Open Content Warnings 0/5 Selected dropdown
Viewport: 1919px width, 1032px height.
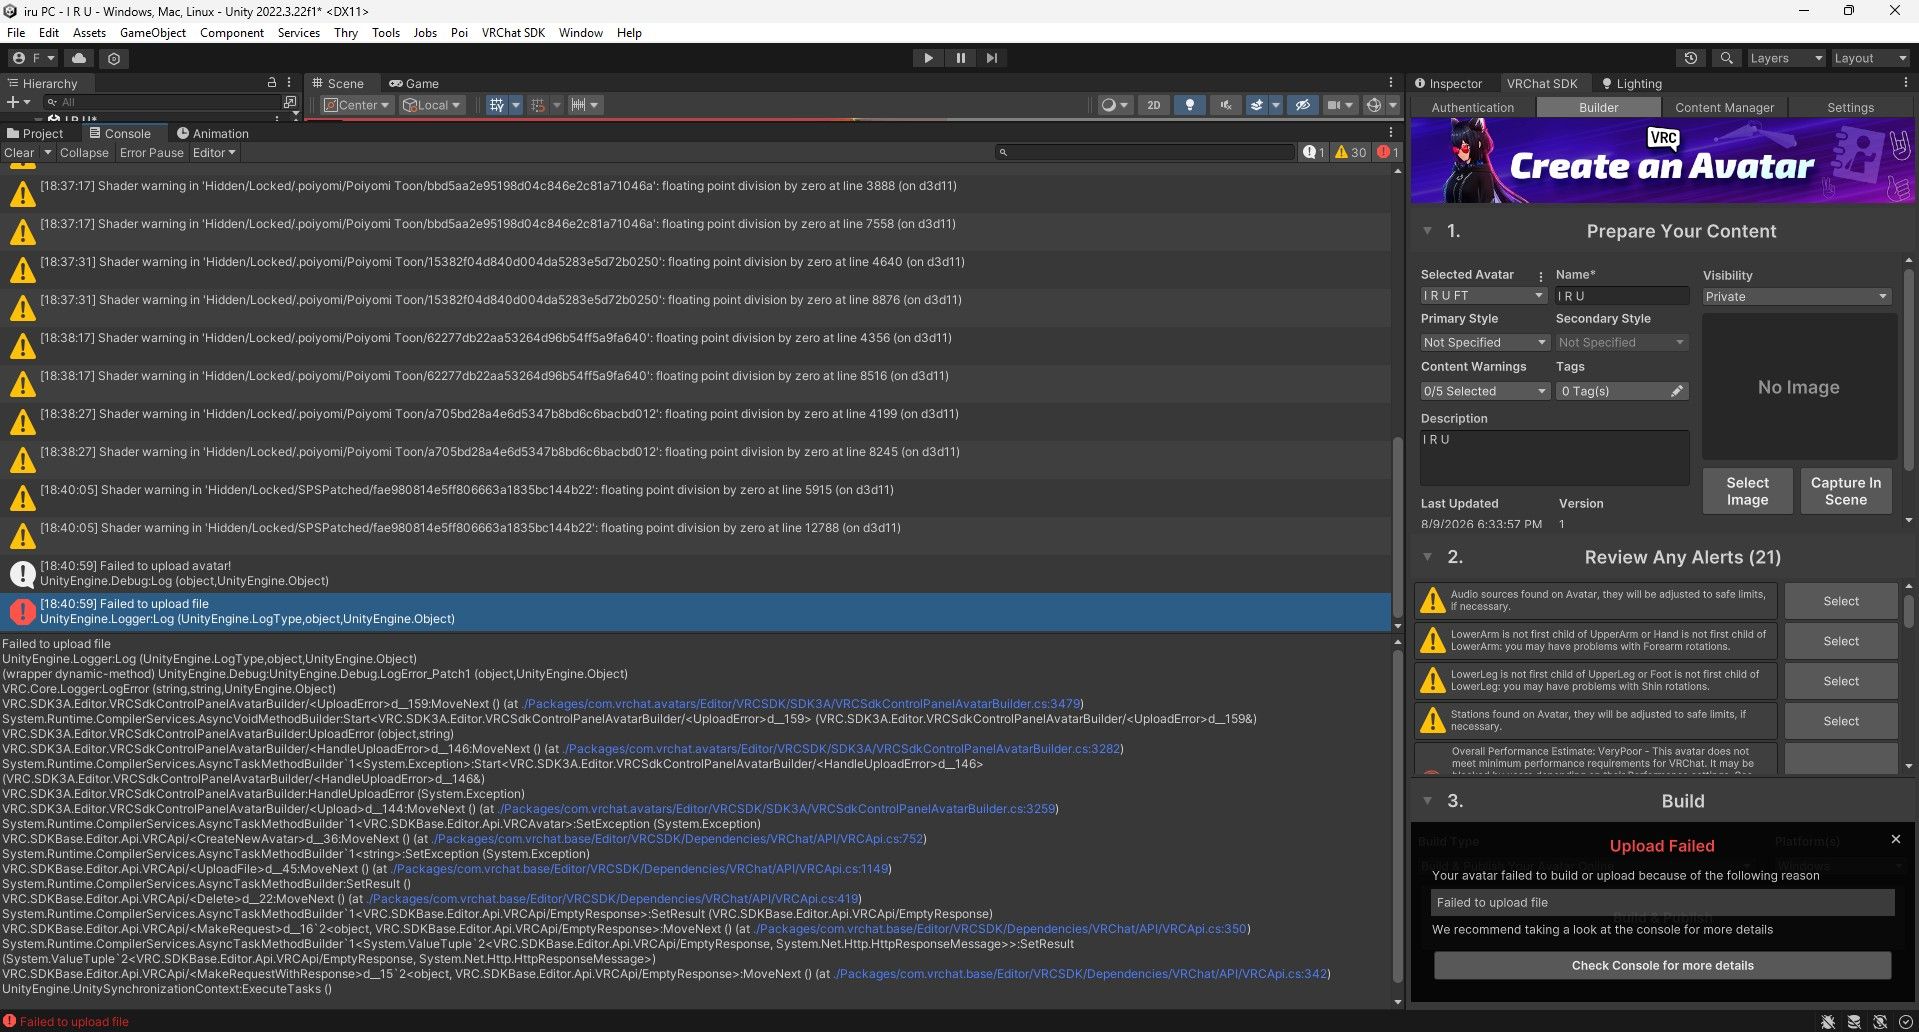pos(1484,391)
